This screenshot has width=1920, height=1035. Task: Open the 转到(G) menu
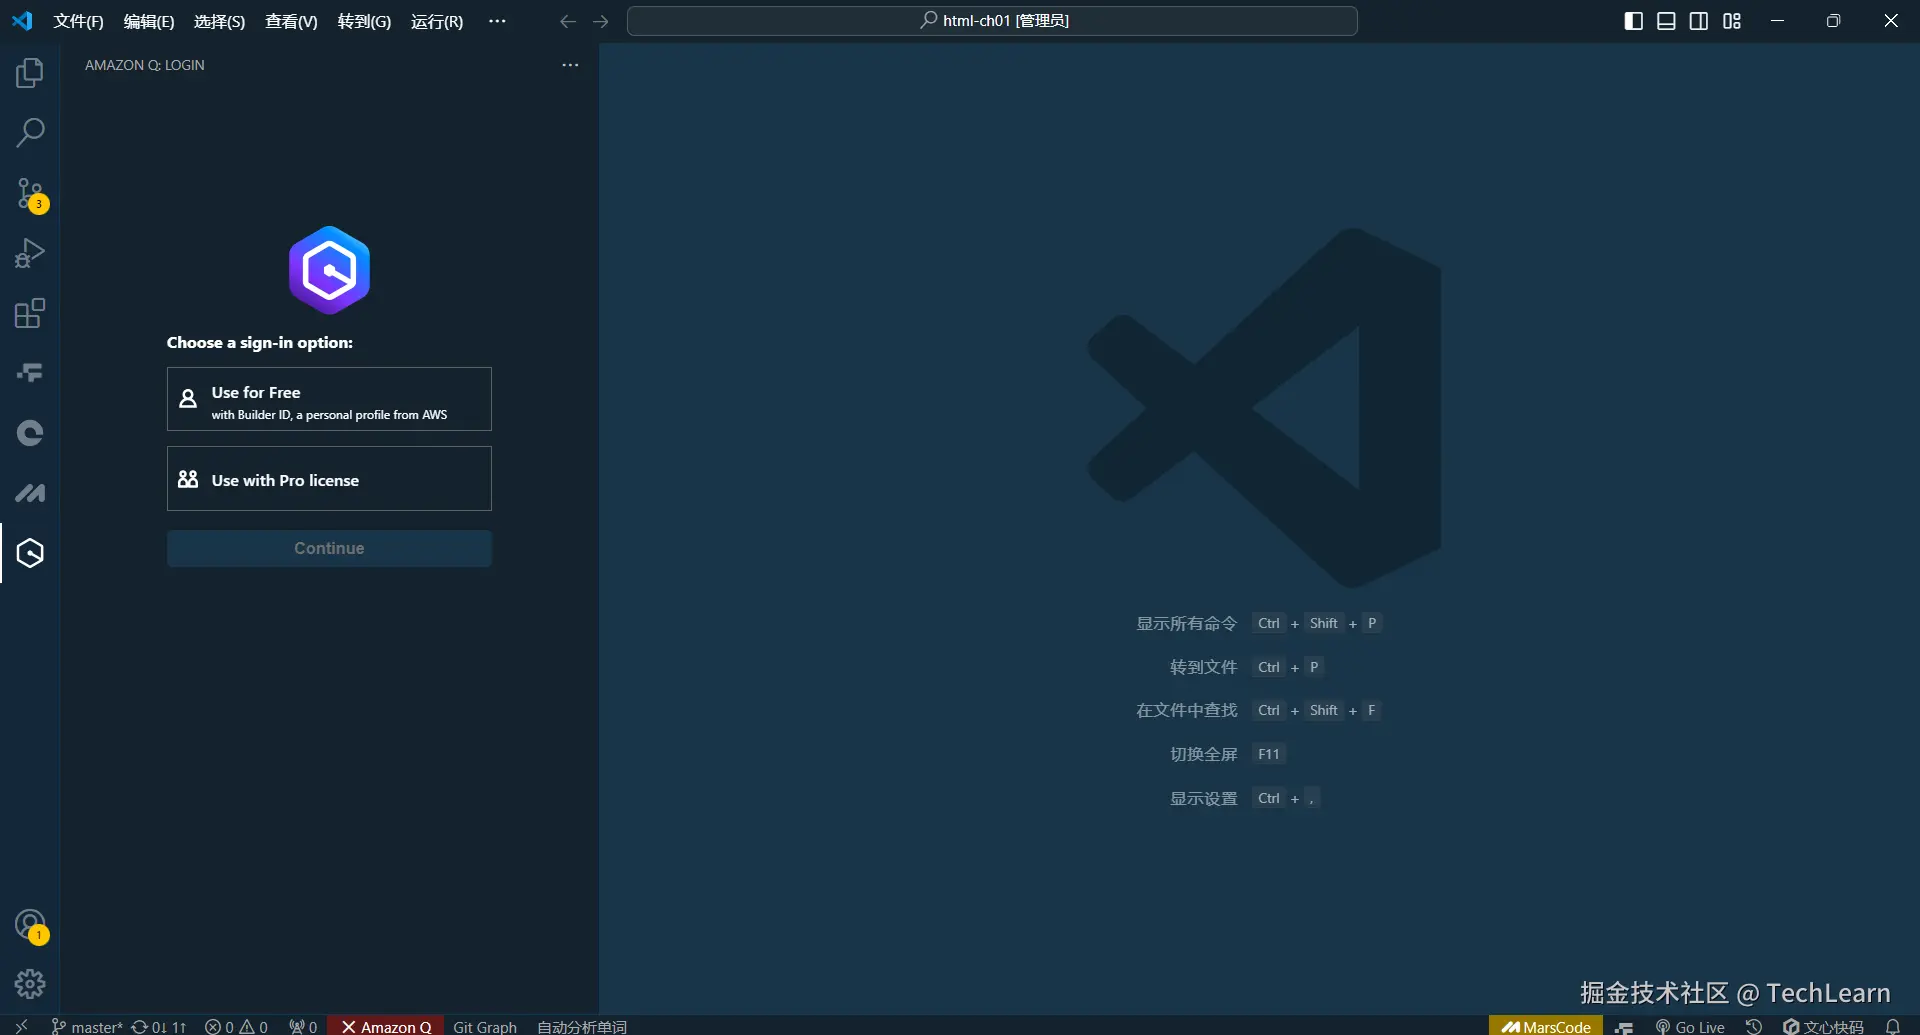(364, 21)
